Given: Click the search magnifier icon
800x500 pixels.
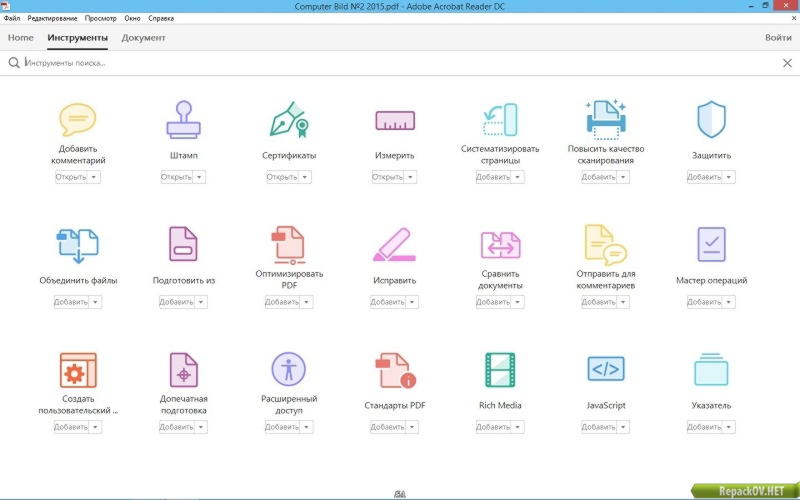Looking at the screenshot, I should [x=14, y=63].
